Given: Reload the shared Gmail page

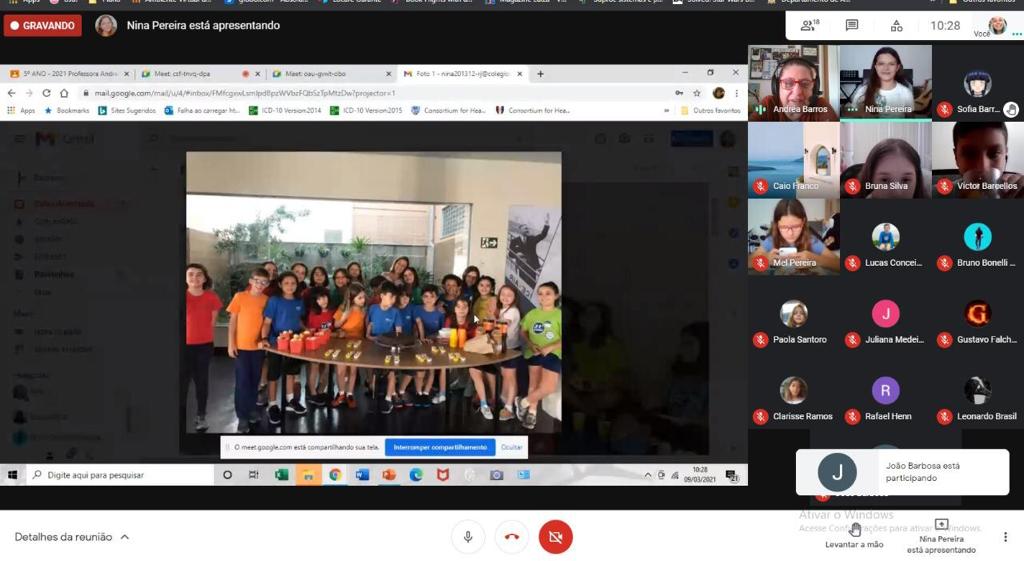Looking at the screenshot, I should coord(46,93).
